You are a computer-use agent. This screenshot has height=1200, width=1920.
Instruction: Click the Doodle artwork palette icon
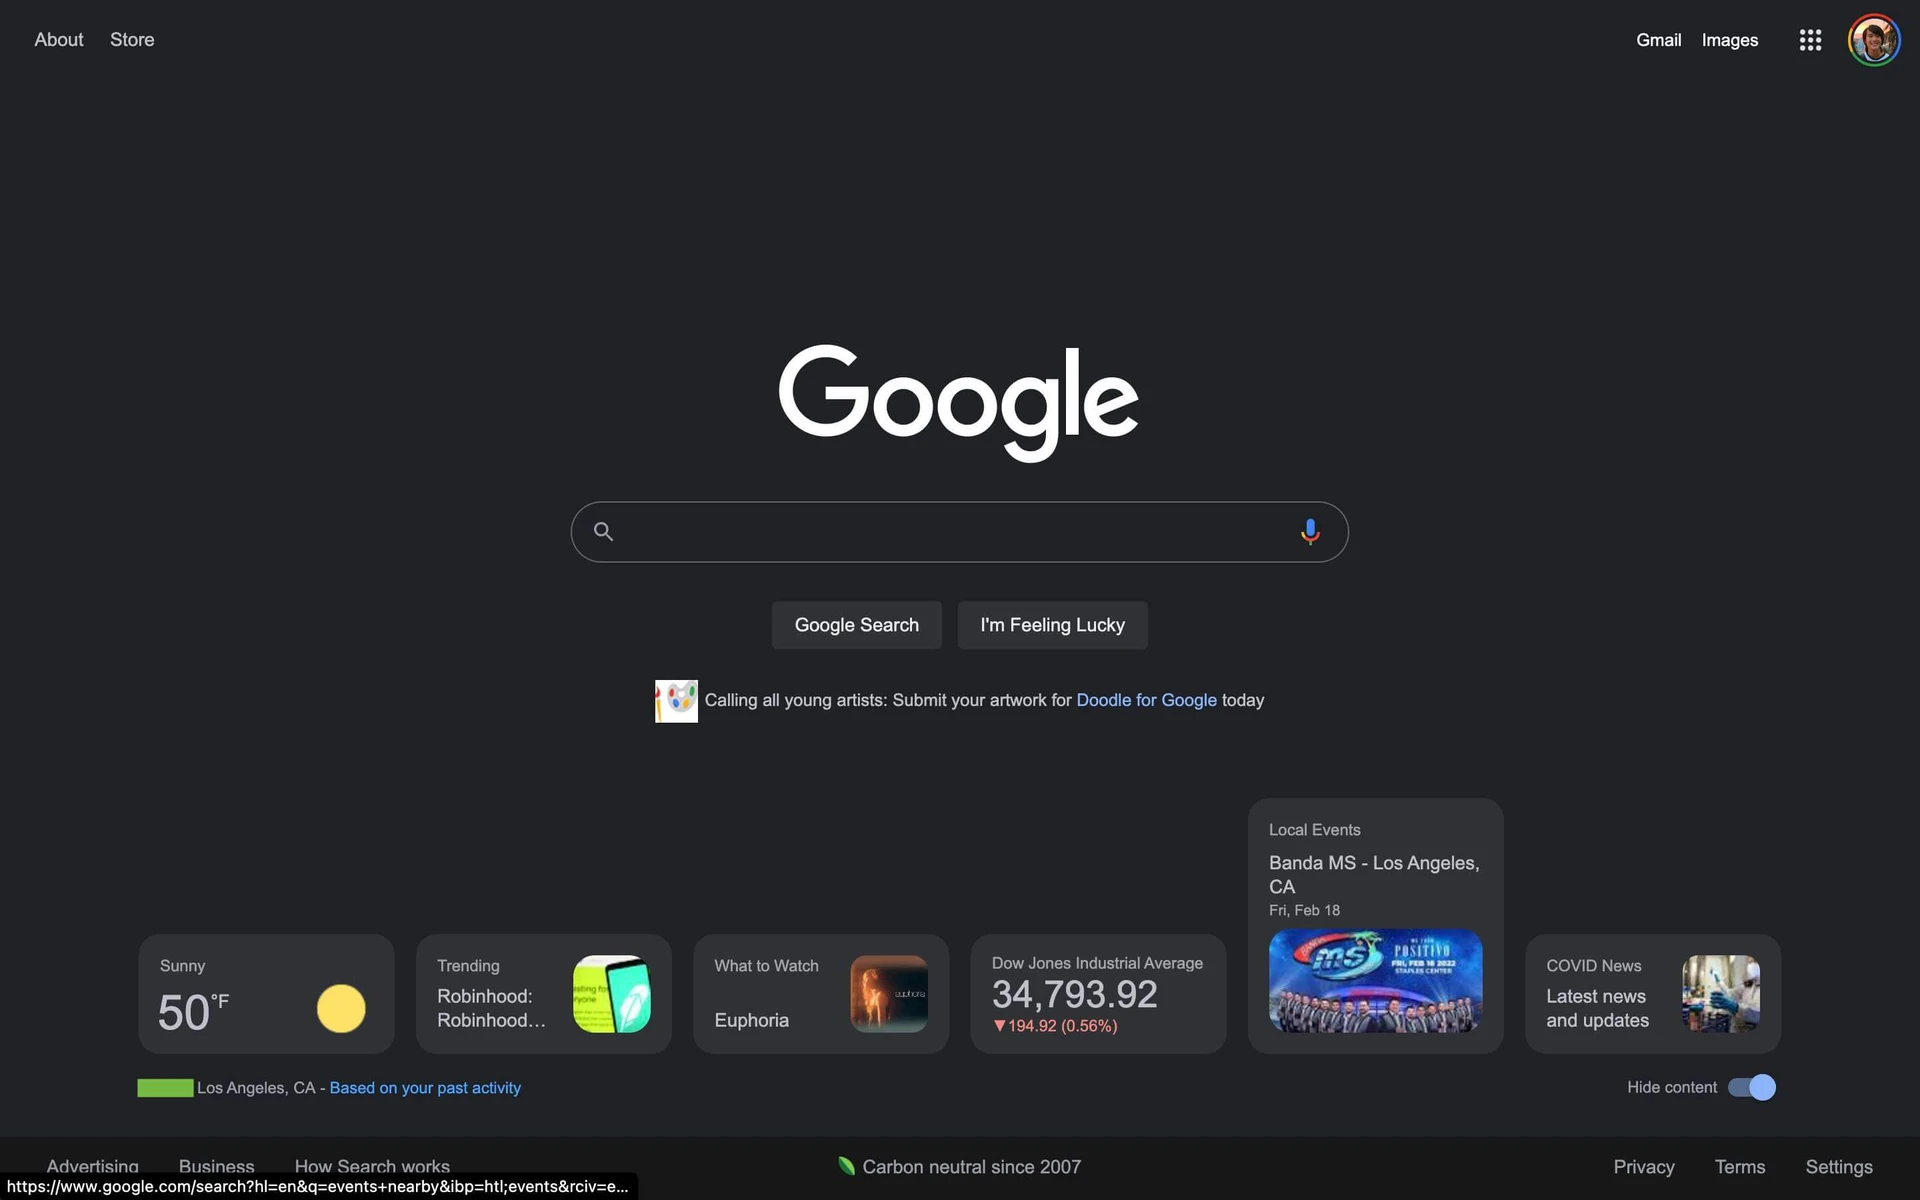676,700
